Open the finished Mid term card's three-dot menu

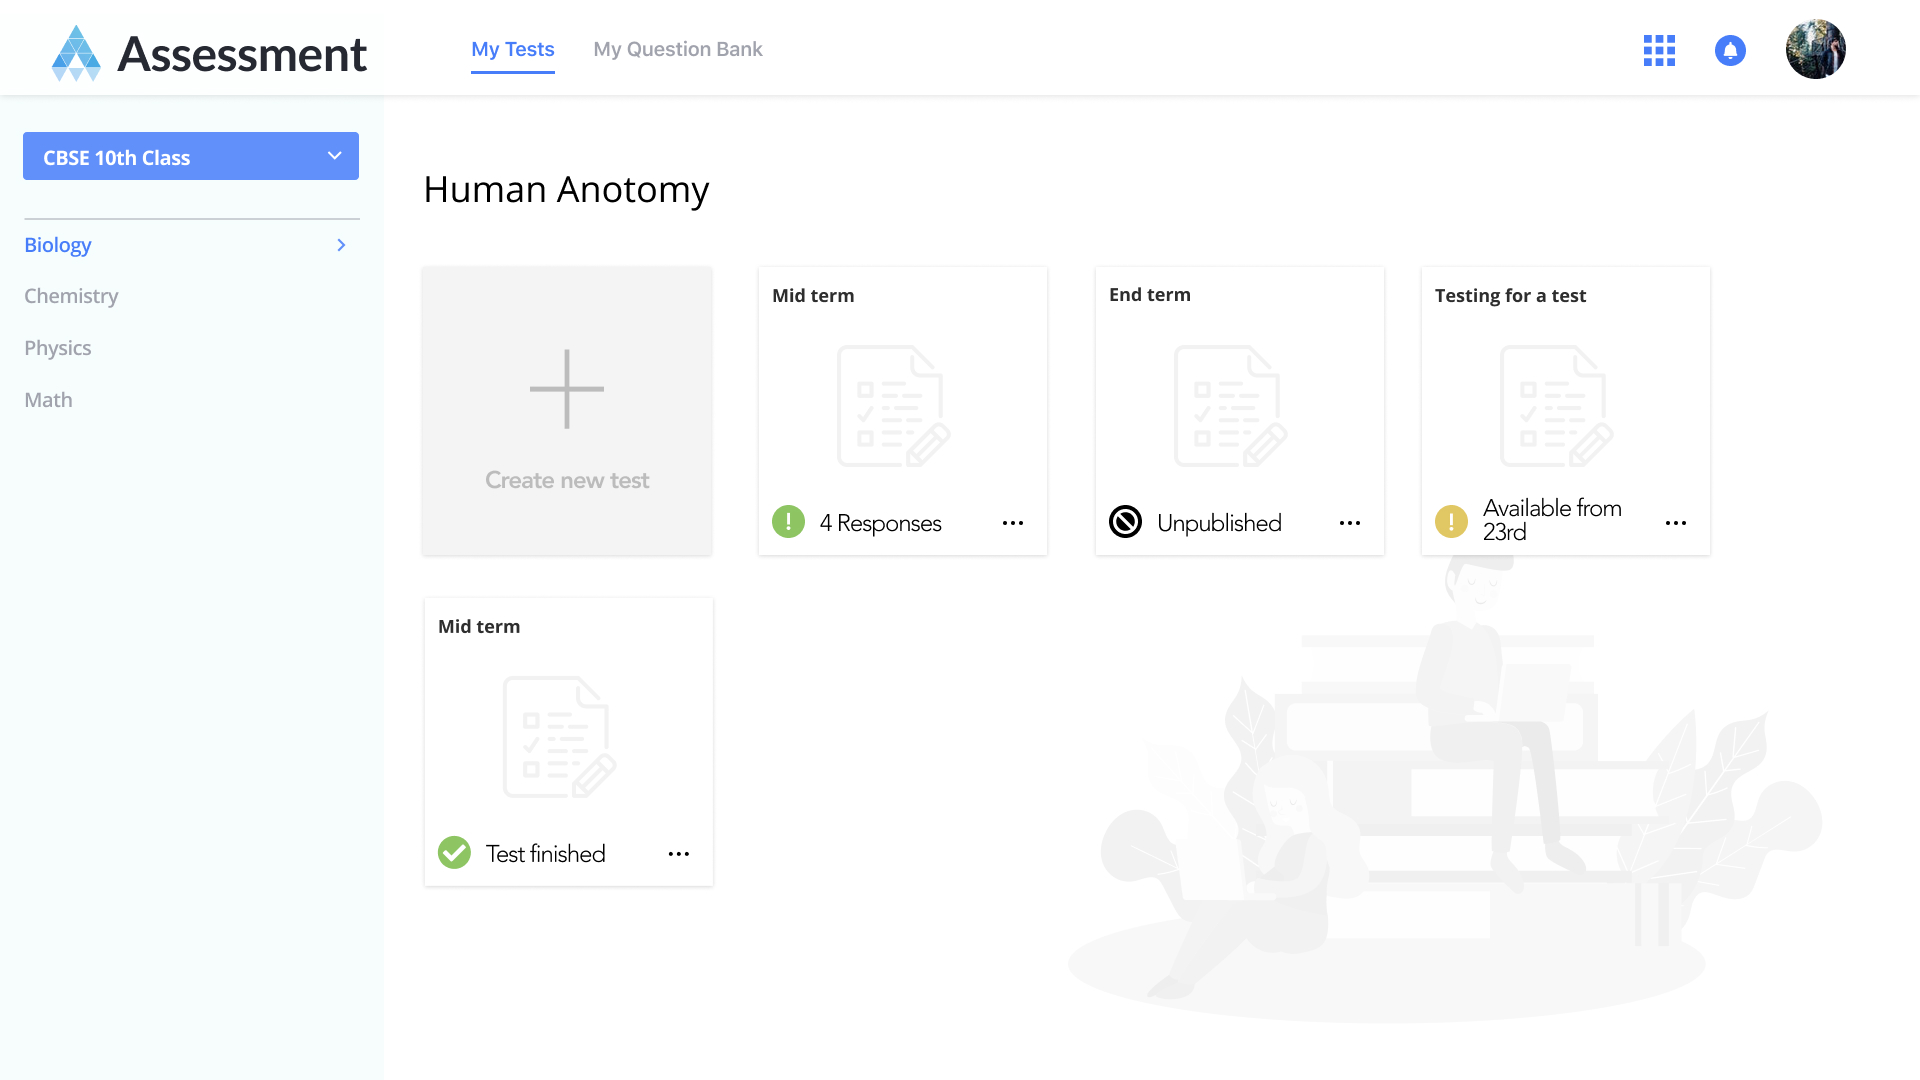point(679,854)
